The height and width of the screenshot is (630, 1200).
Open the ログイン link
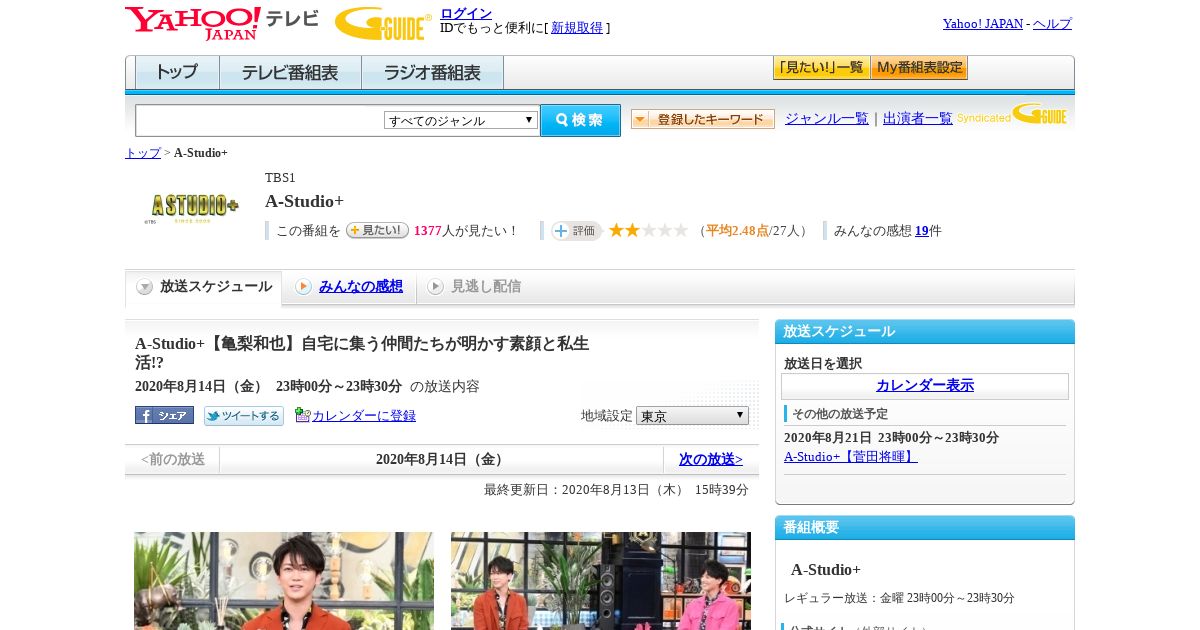pos(466,13)
